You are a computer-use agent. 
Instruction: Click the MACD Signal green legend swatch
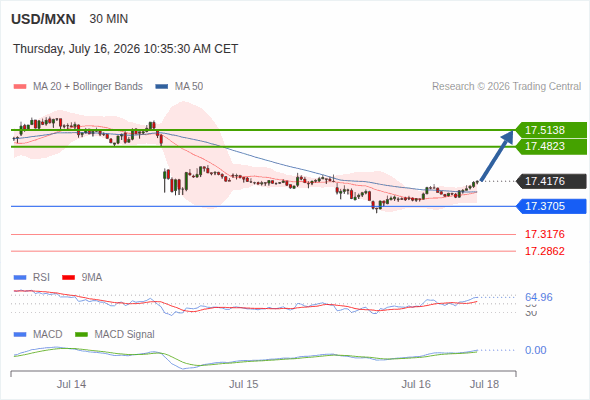(x=81, y=335)
